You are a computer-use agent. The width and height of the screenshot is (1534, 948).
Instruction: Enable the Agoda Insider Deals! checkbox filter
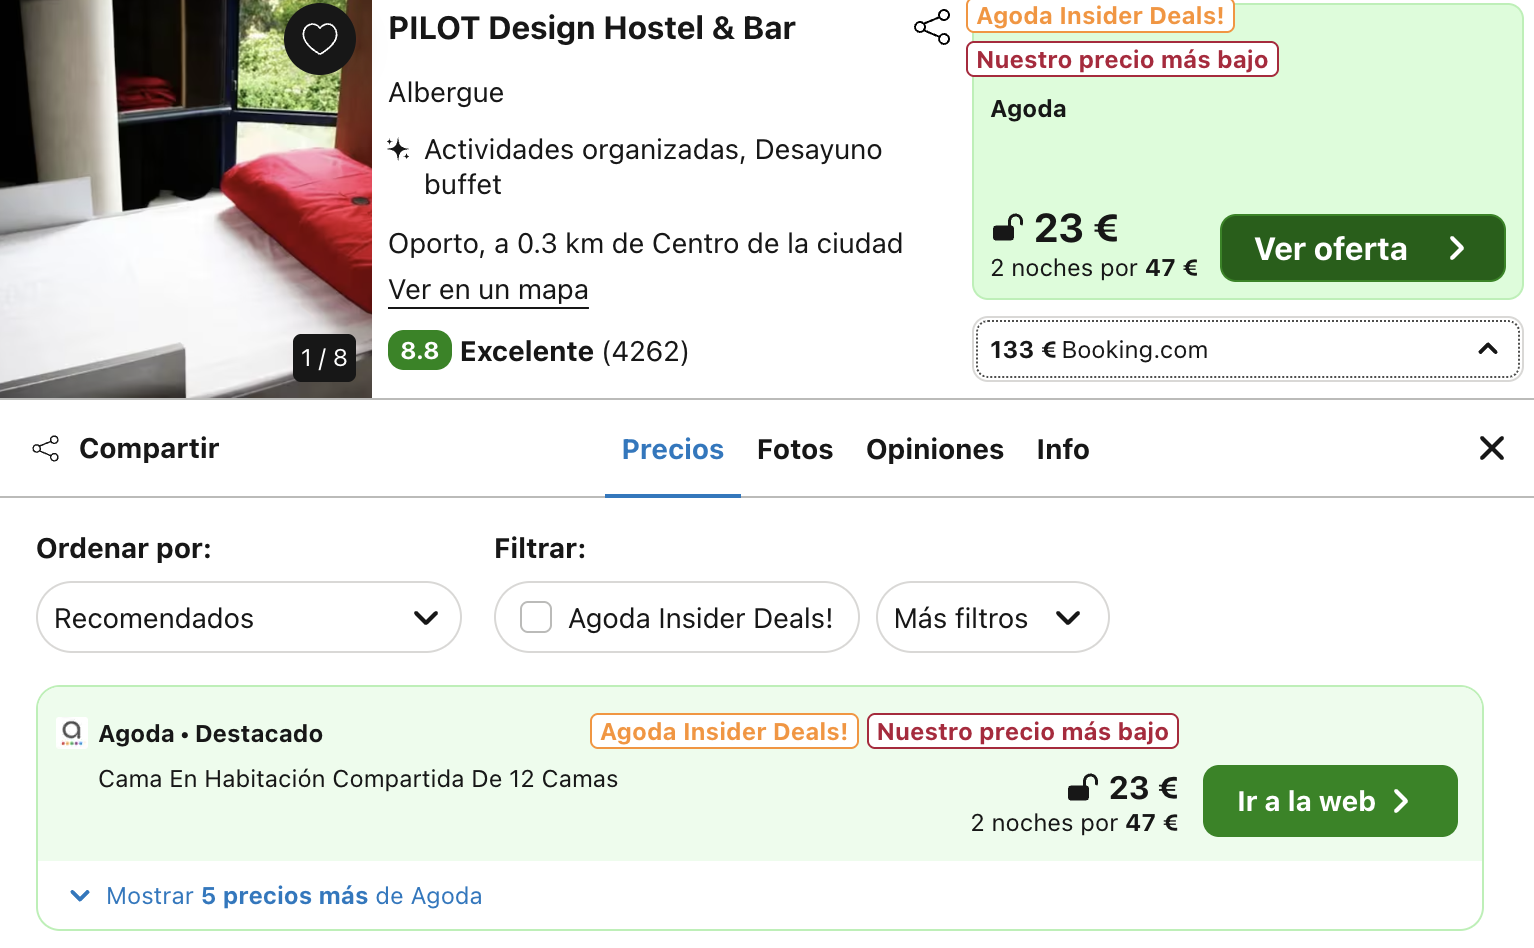536,617
